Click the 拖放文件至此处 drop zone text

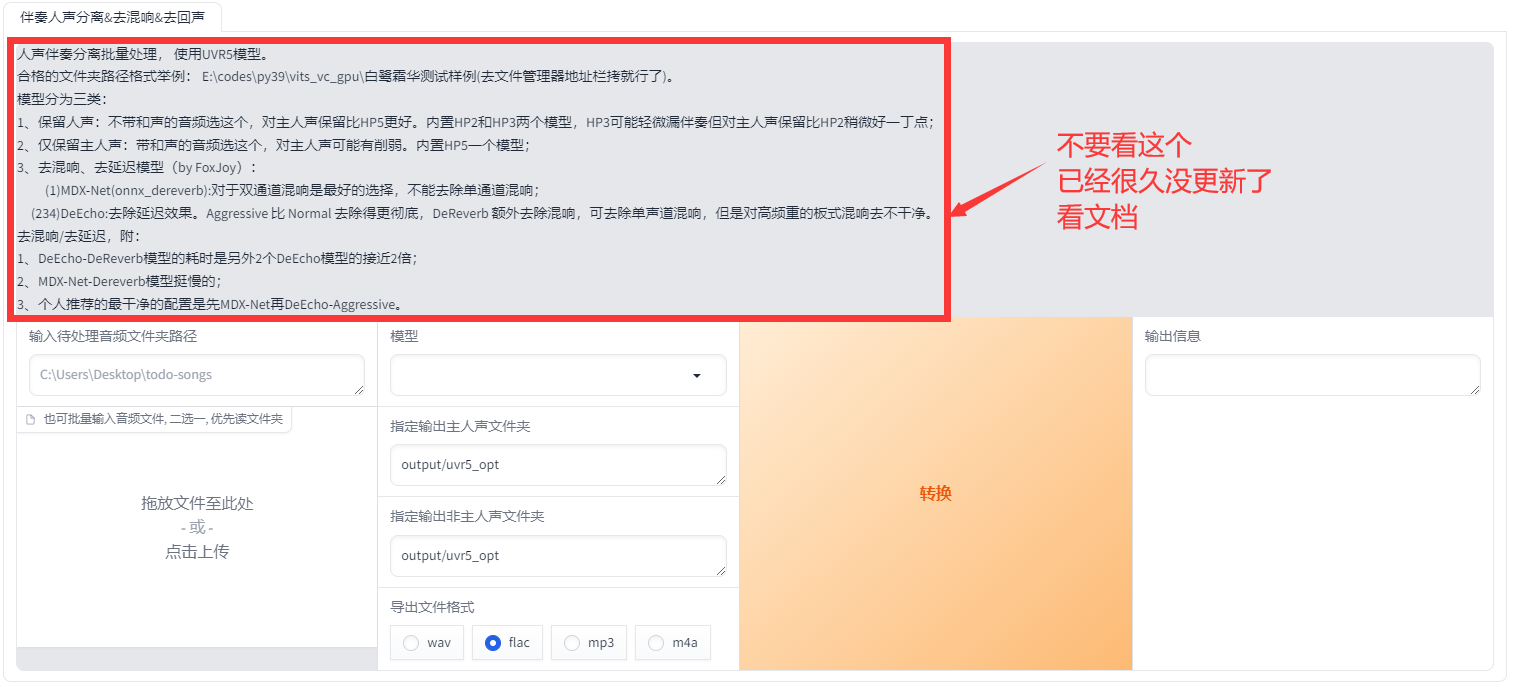pyautogui.click(x=197, y=503)
